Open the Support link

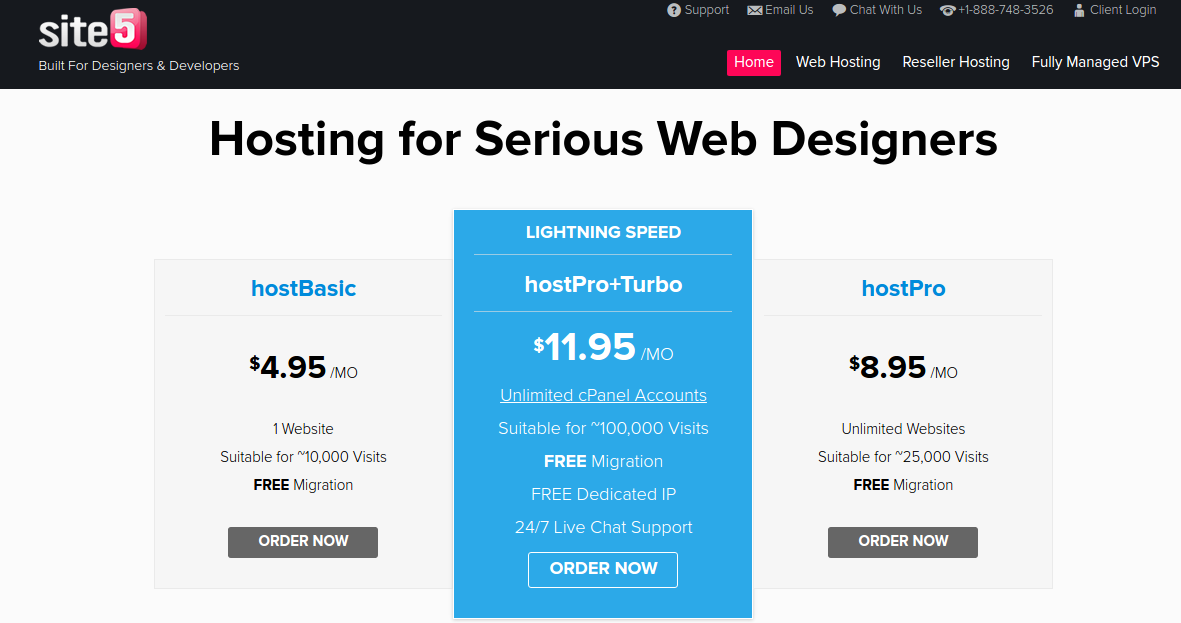[707, 10]
